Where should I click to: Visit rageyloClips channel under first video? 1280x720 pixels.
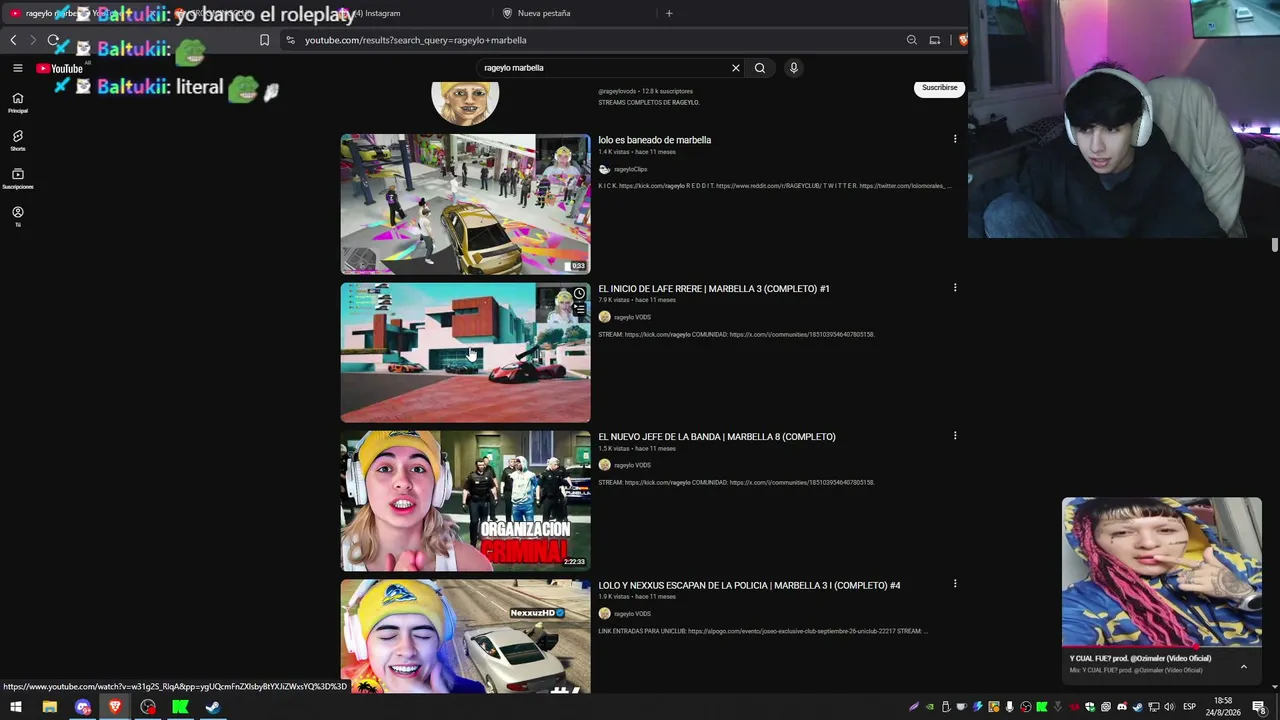coord(630,169)
